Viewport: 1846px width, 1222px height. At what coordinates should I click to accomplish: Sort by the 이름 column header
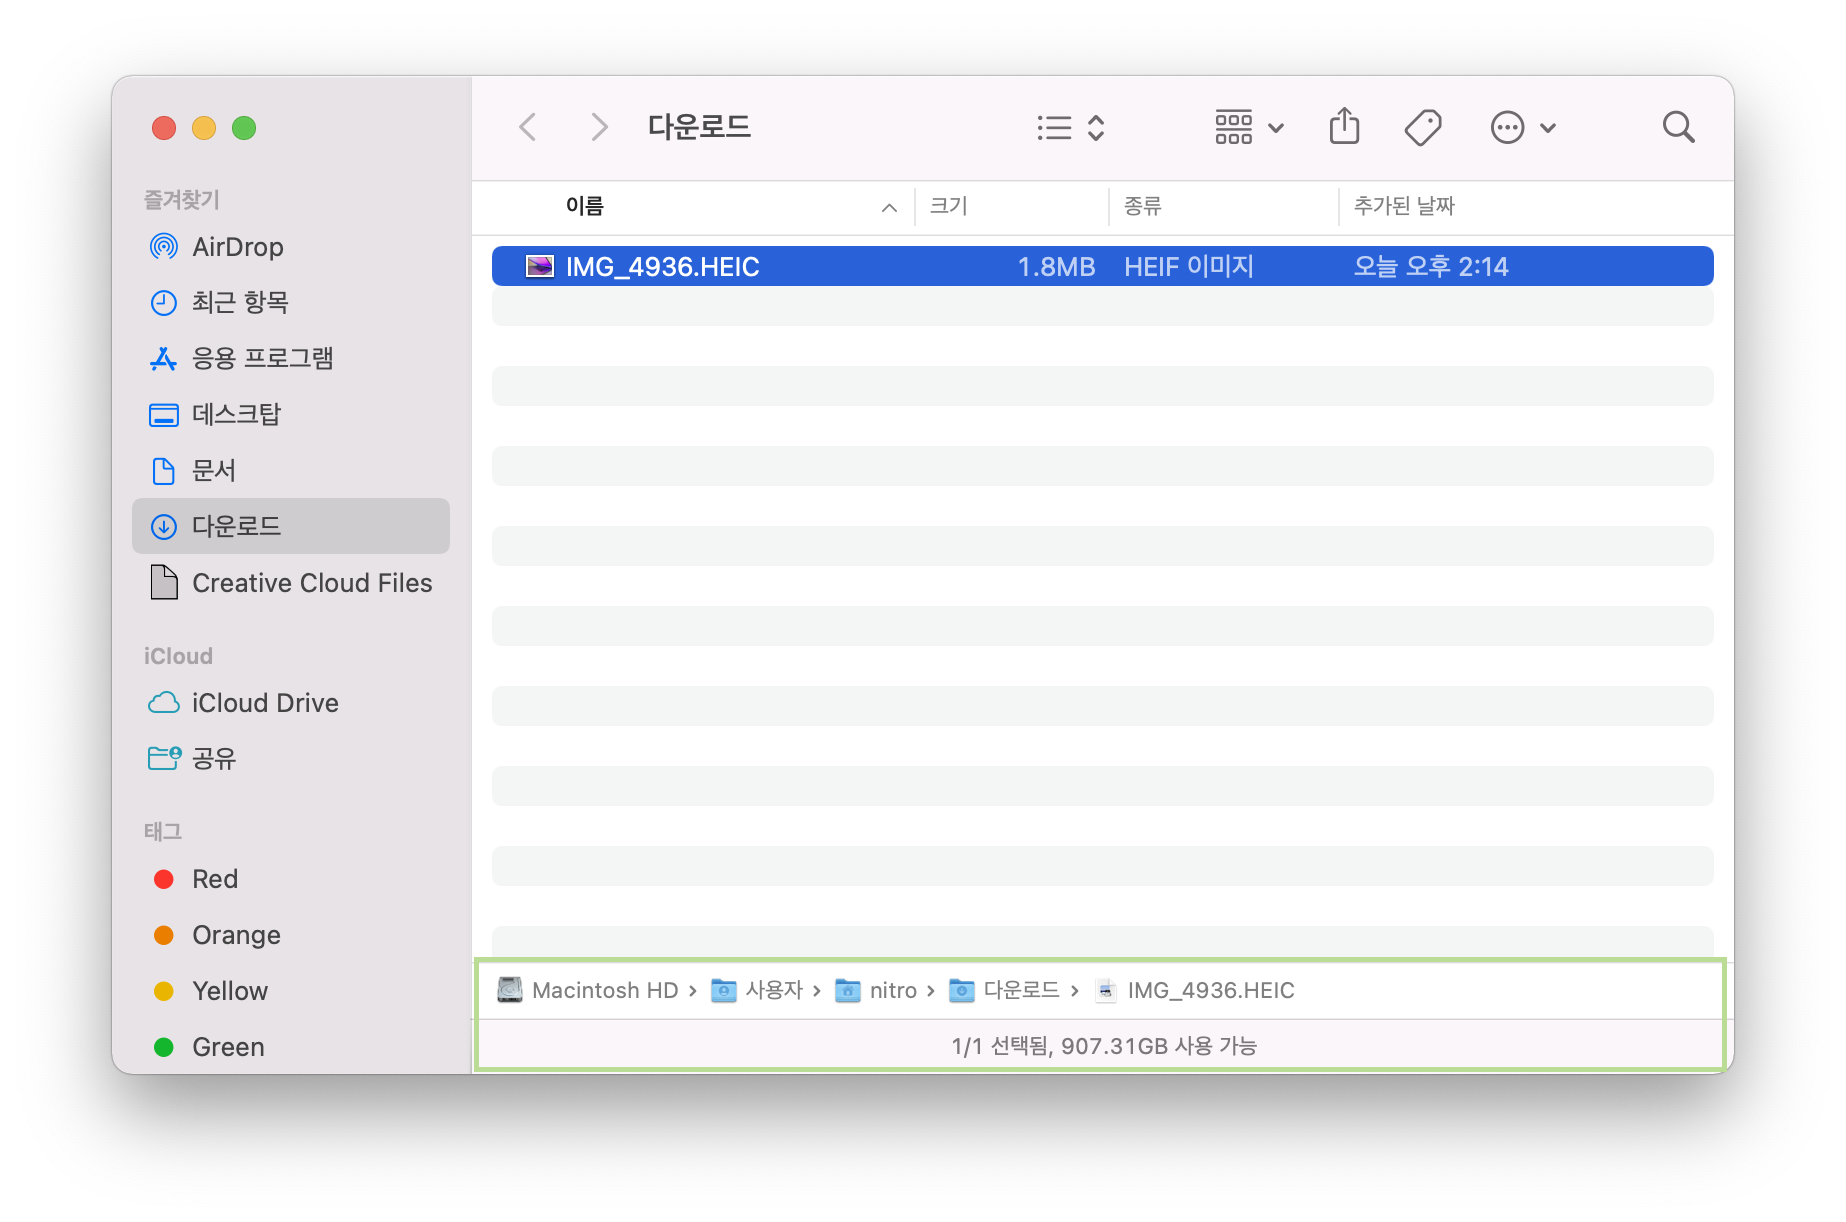(584, 206)
